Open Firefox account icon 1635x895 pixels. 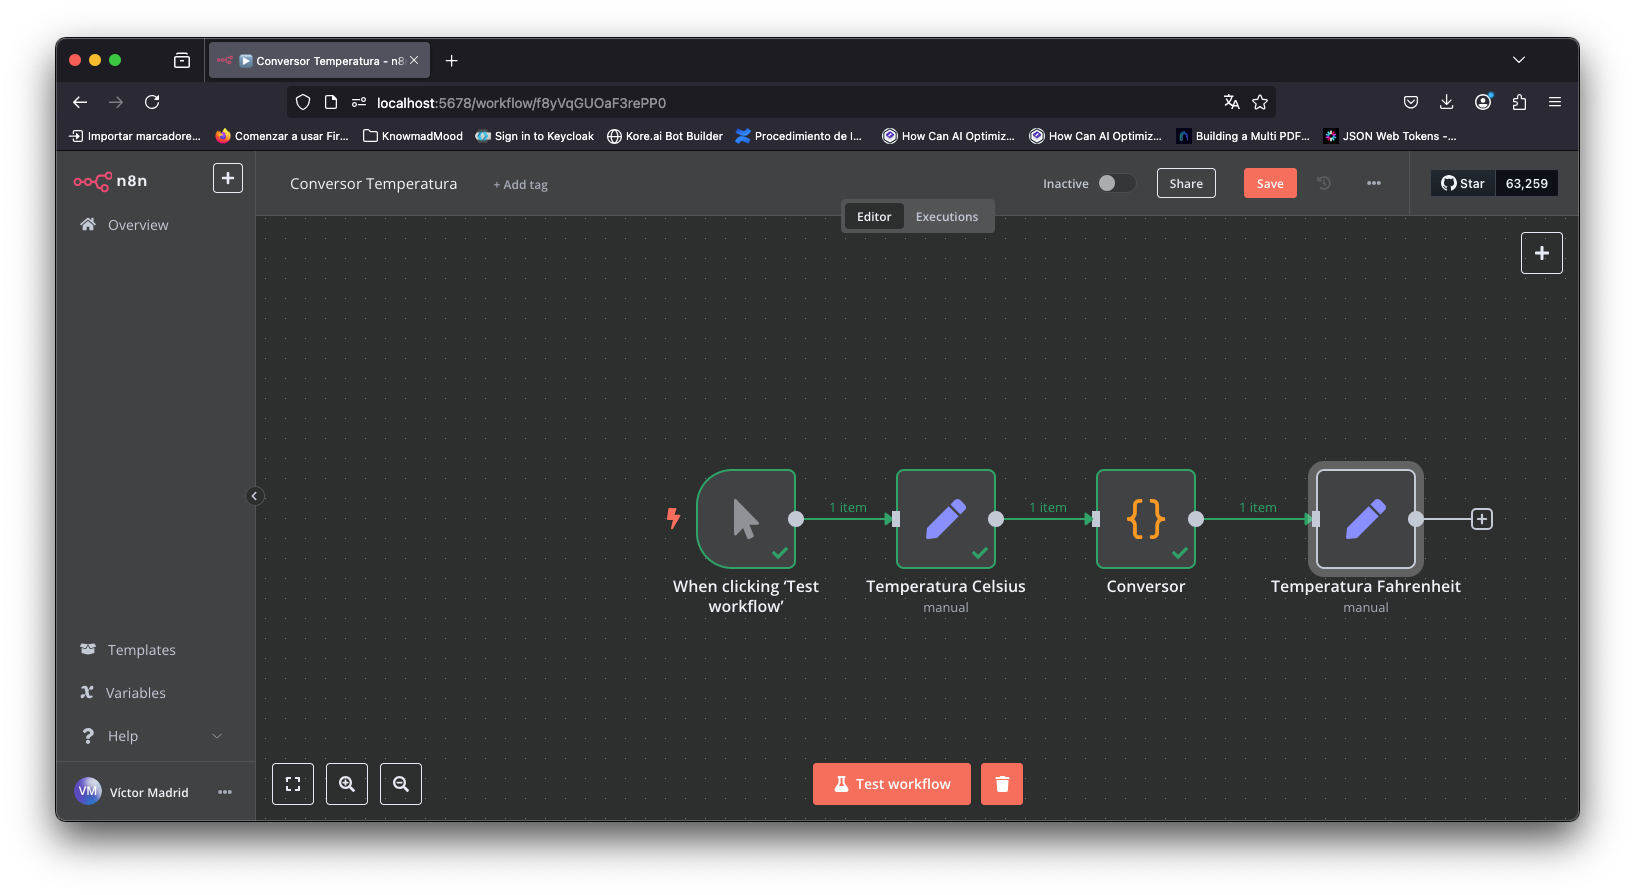(x=1483, y=102)
